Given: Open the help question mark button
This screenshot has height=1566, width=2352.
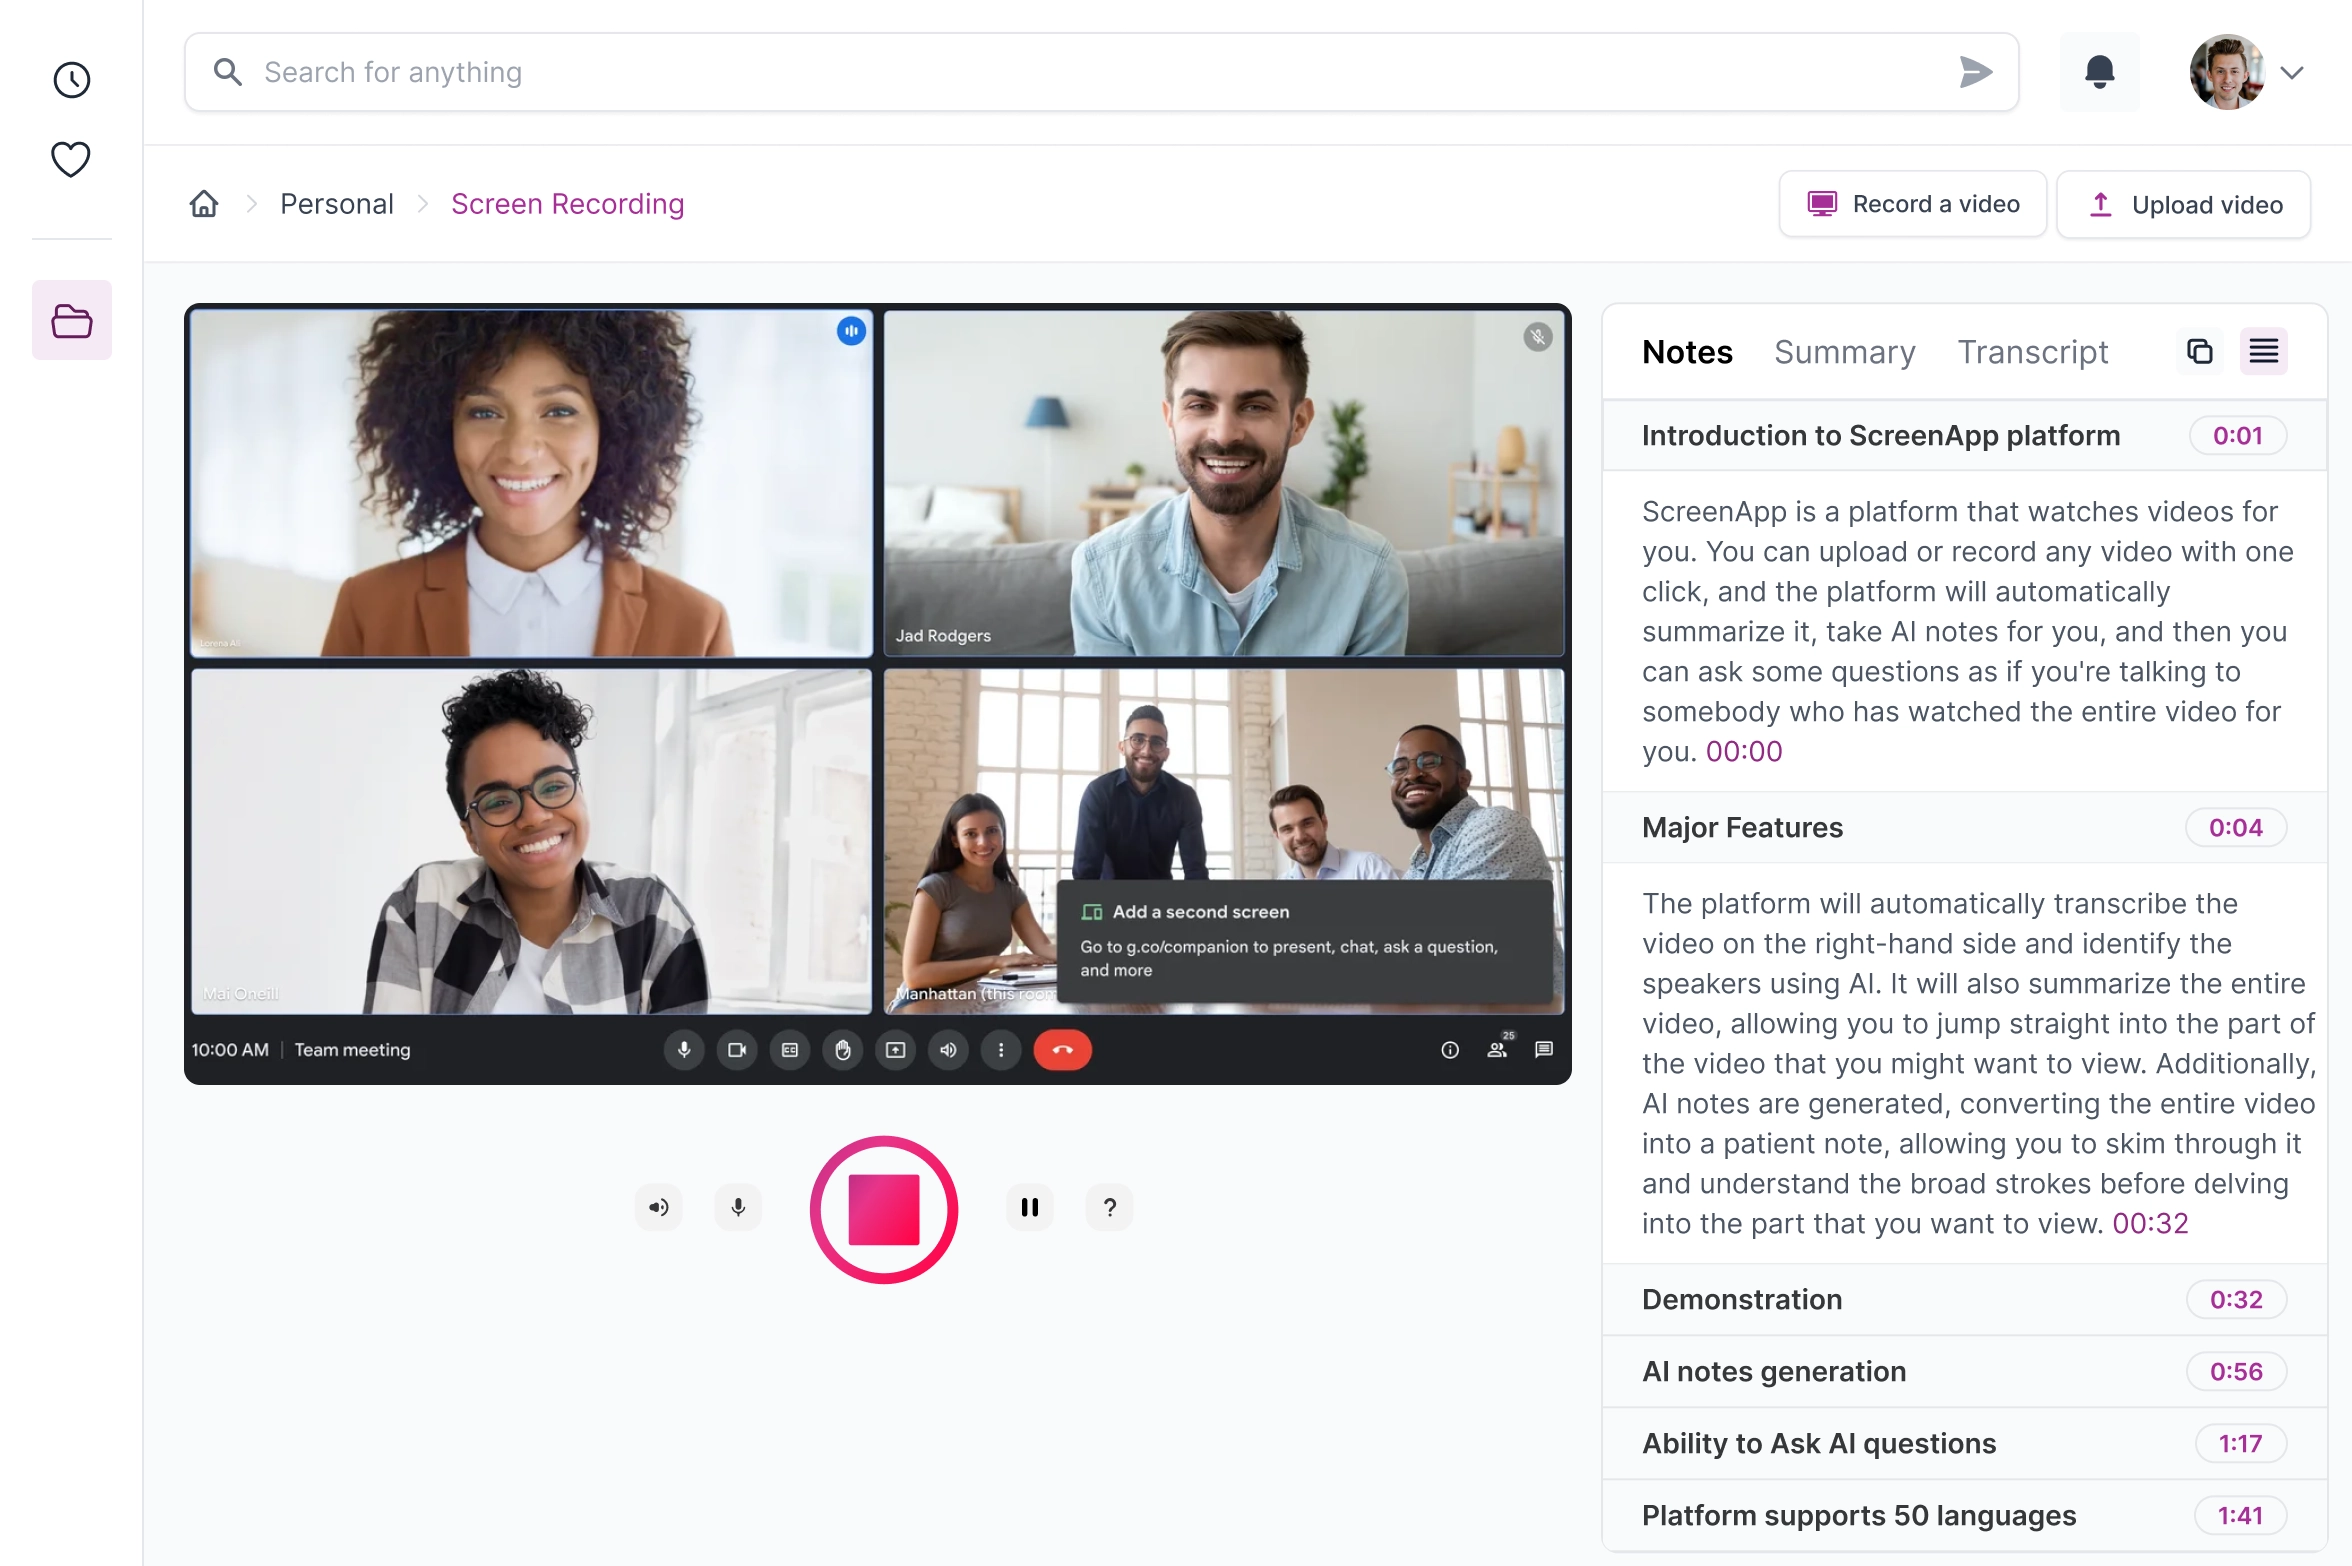Looking at the screenshot, I should click(1109, 1207).
